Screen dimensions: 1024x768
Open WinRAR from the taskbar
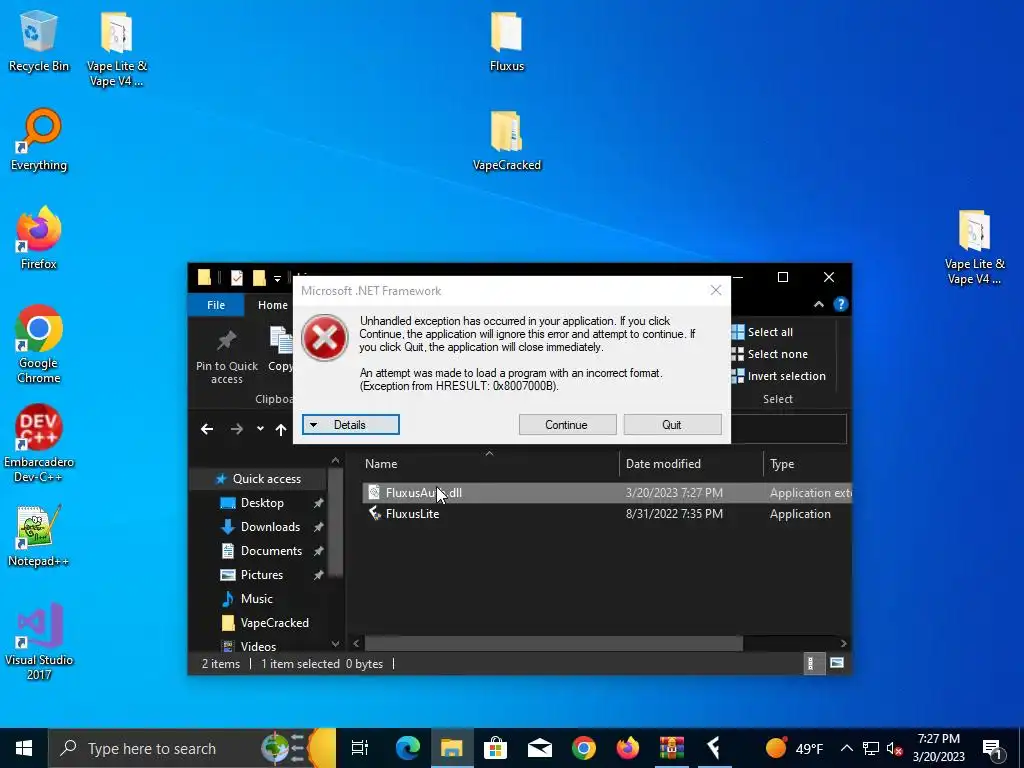click(671, 748)
